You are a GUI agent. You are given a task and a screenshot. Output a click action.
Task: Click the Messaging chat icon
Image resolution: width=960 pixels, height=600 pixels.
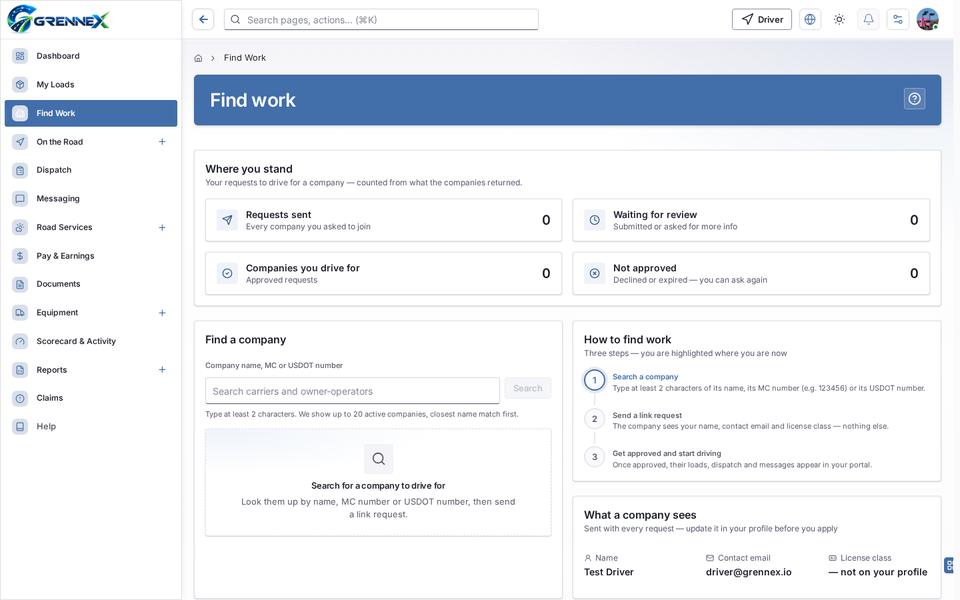20,198
